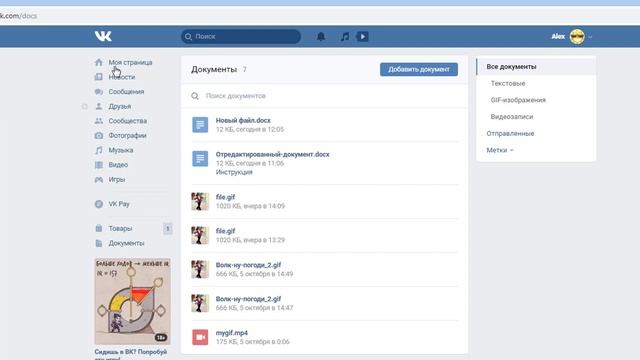Open Фотографии in the sidebar
Viewport: 640px width, 360px height.
coord(127,136)
